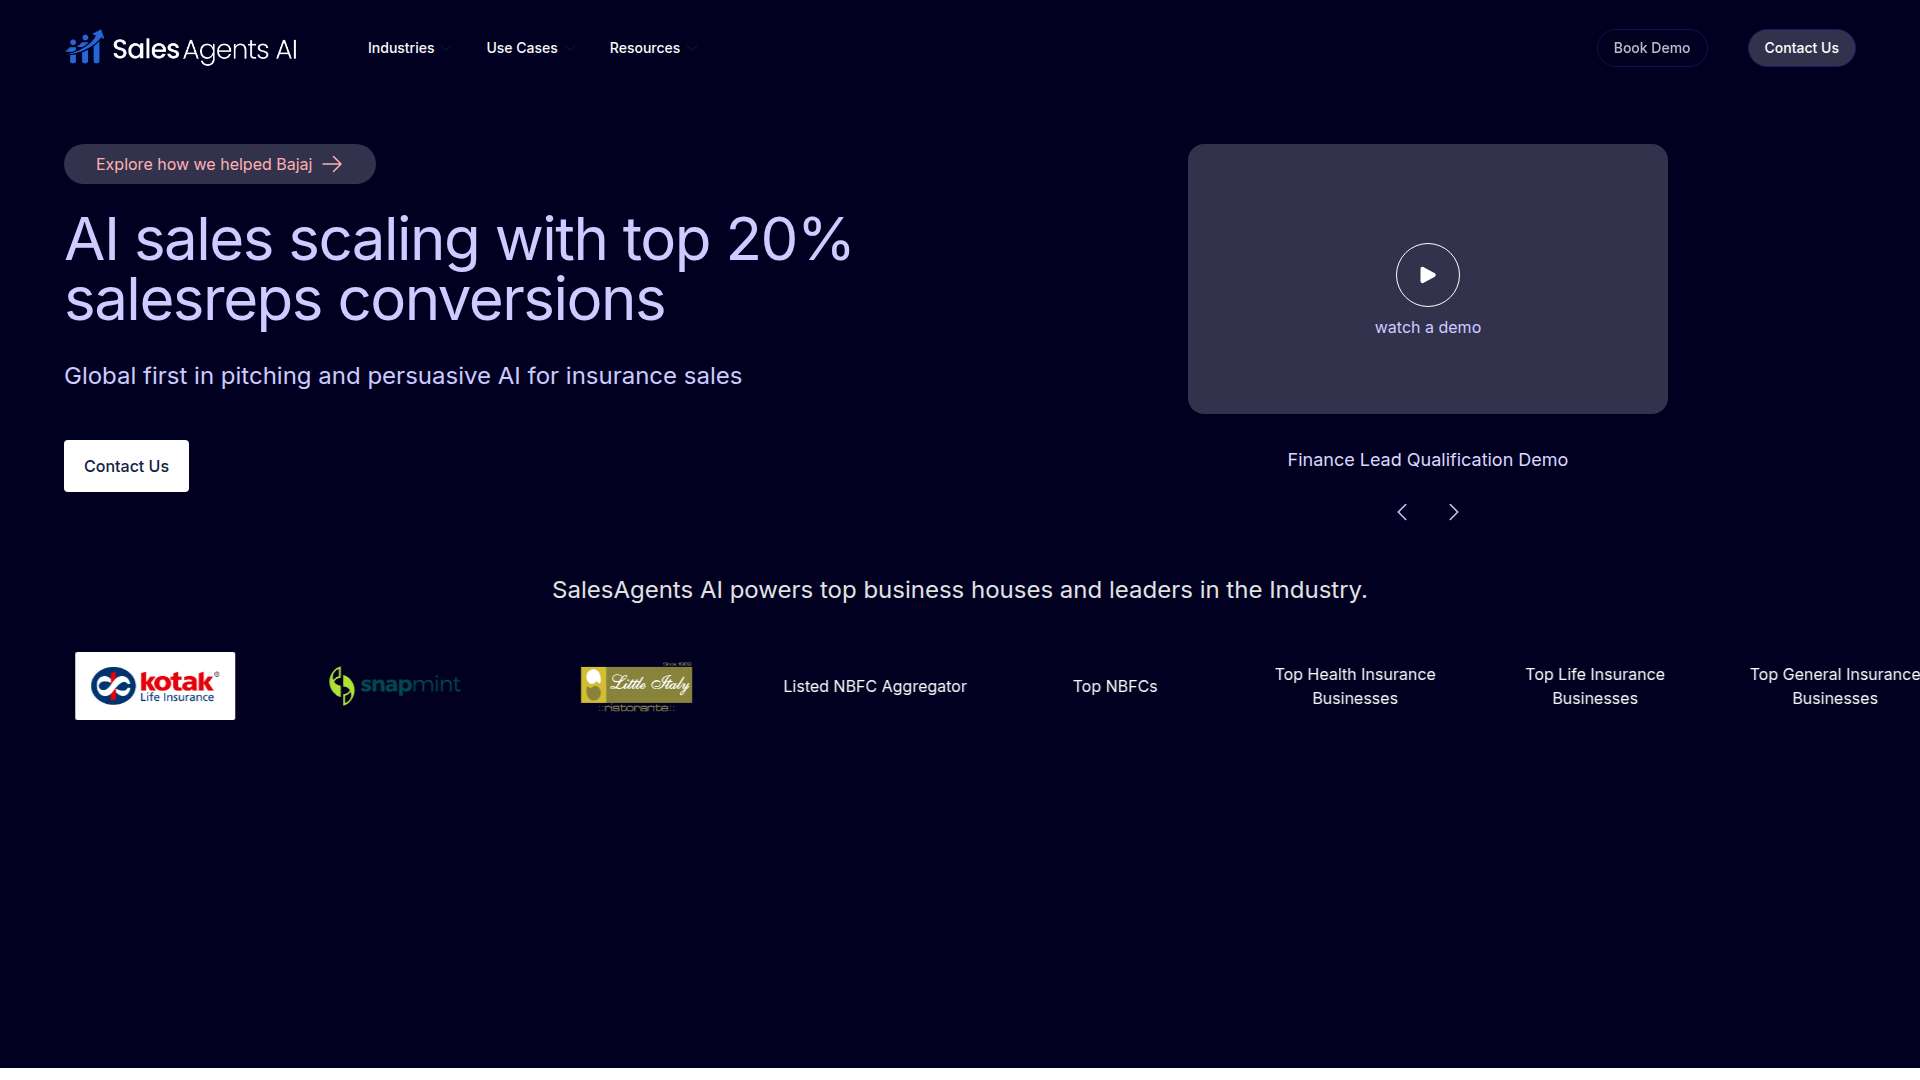Click the white Contact Us hero button
This screenshot has width=1920, height=1080.
pos(126,466)
